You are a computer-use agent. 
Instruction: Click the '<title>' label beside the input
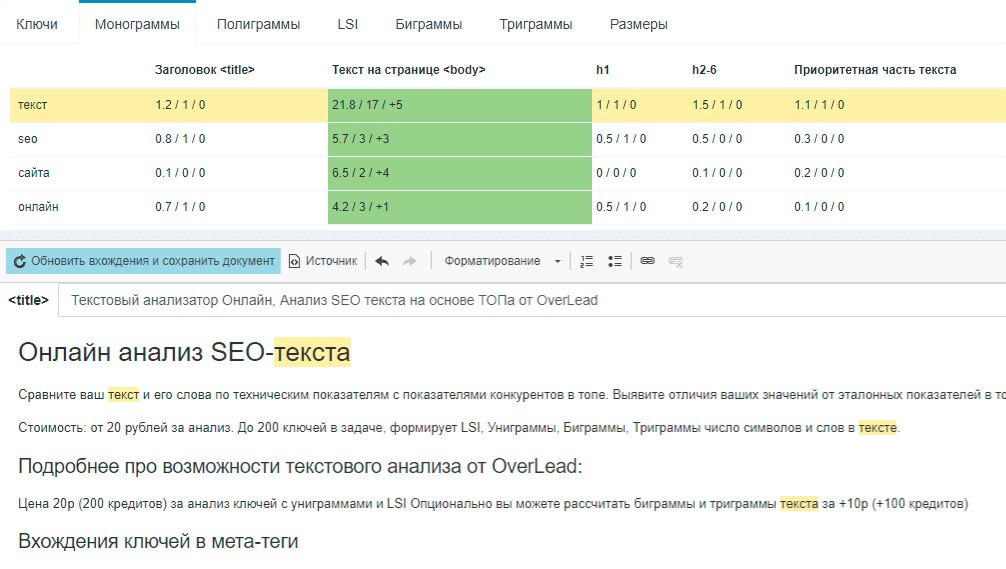pos(28,300)
